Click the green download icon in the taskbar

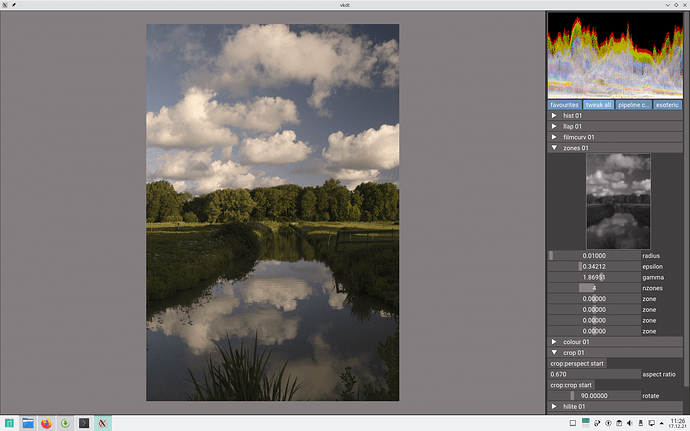click(x=65, y=423)
